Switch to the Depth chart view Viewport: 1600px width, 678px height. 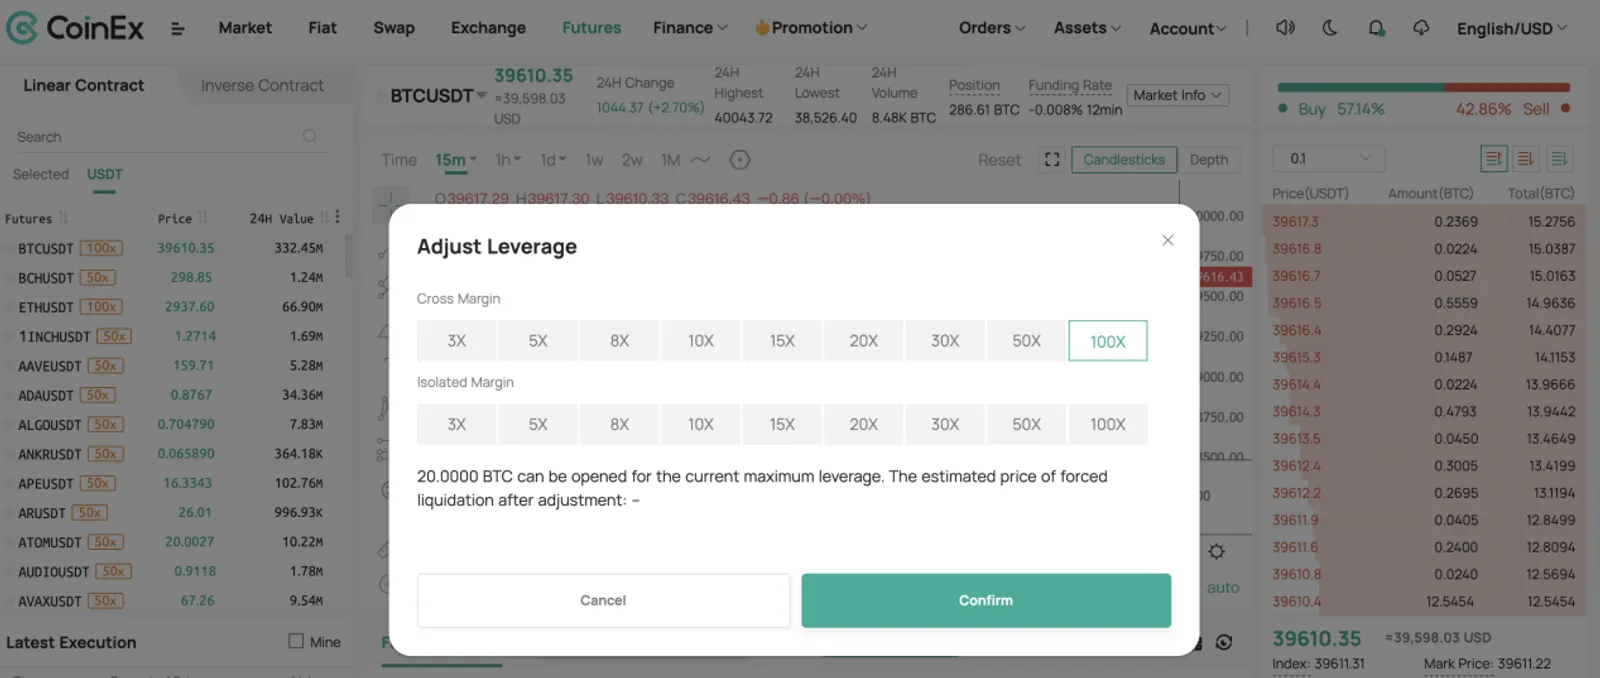pyautogui.click(x=1209, y=159)
